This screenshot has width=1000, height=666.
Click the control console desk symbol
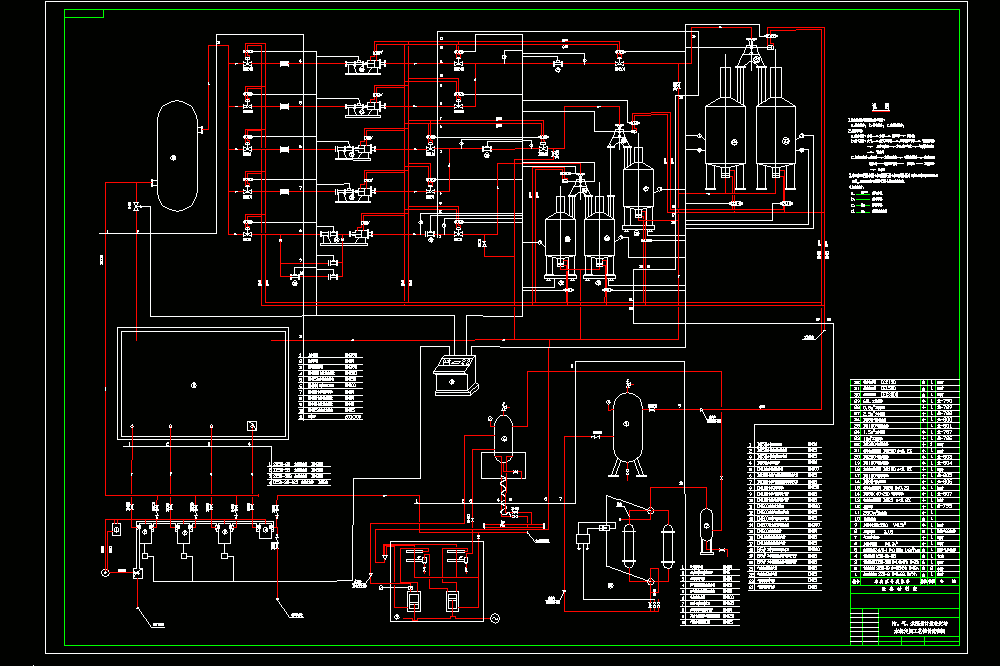click(x=455, y=376)
